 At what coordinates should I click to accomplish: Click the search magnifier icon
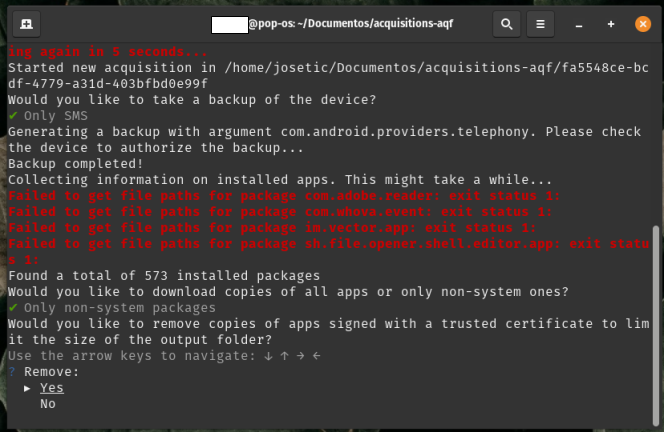pyautogui.click(x=507, y=23)
